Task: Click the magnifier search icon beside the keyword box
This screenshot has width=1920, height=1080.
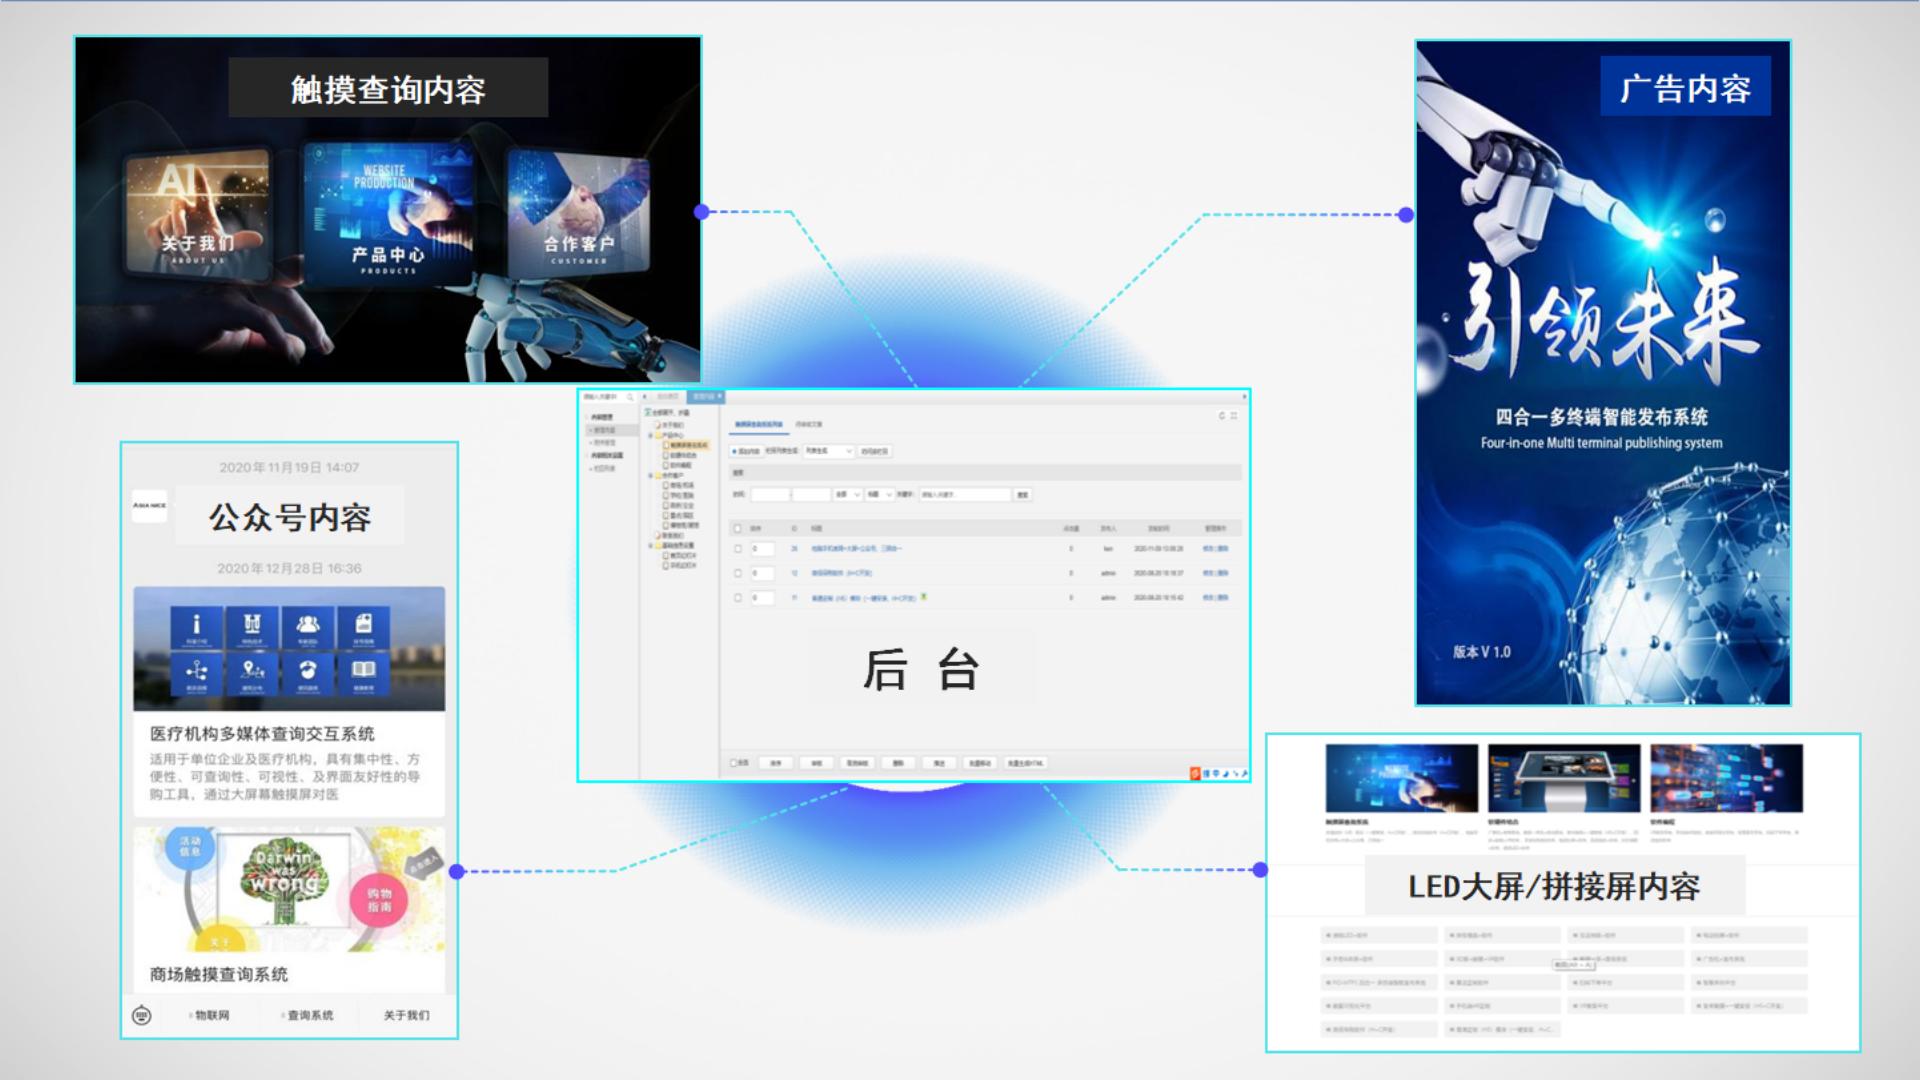Action: [x=630, y=396]
